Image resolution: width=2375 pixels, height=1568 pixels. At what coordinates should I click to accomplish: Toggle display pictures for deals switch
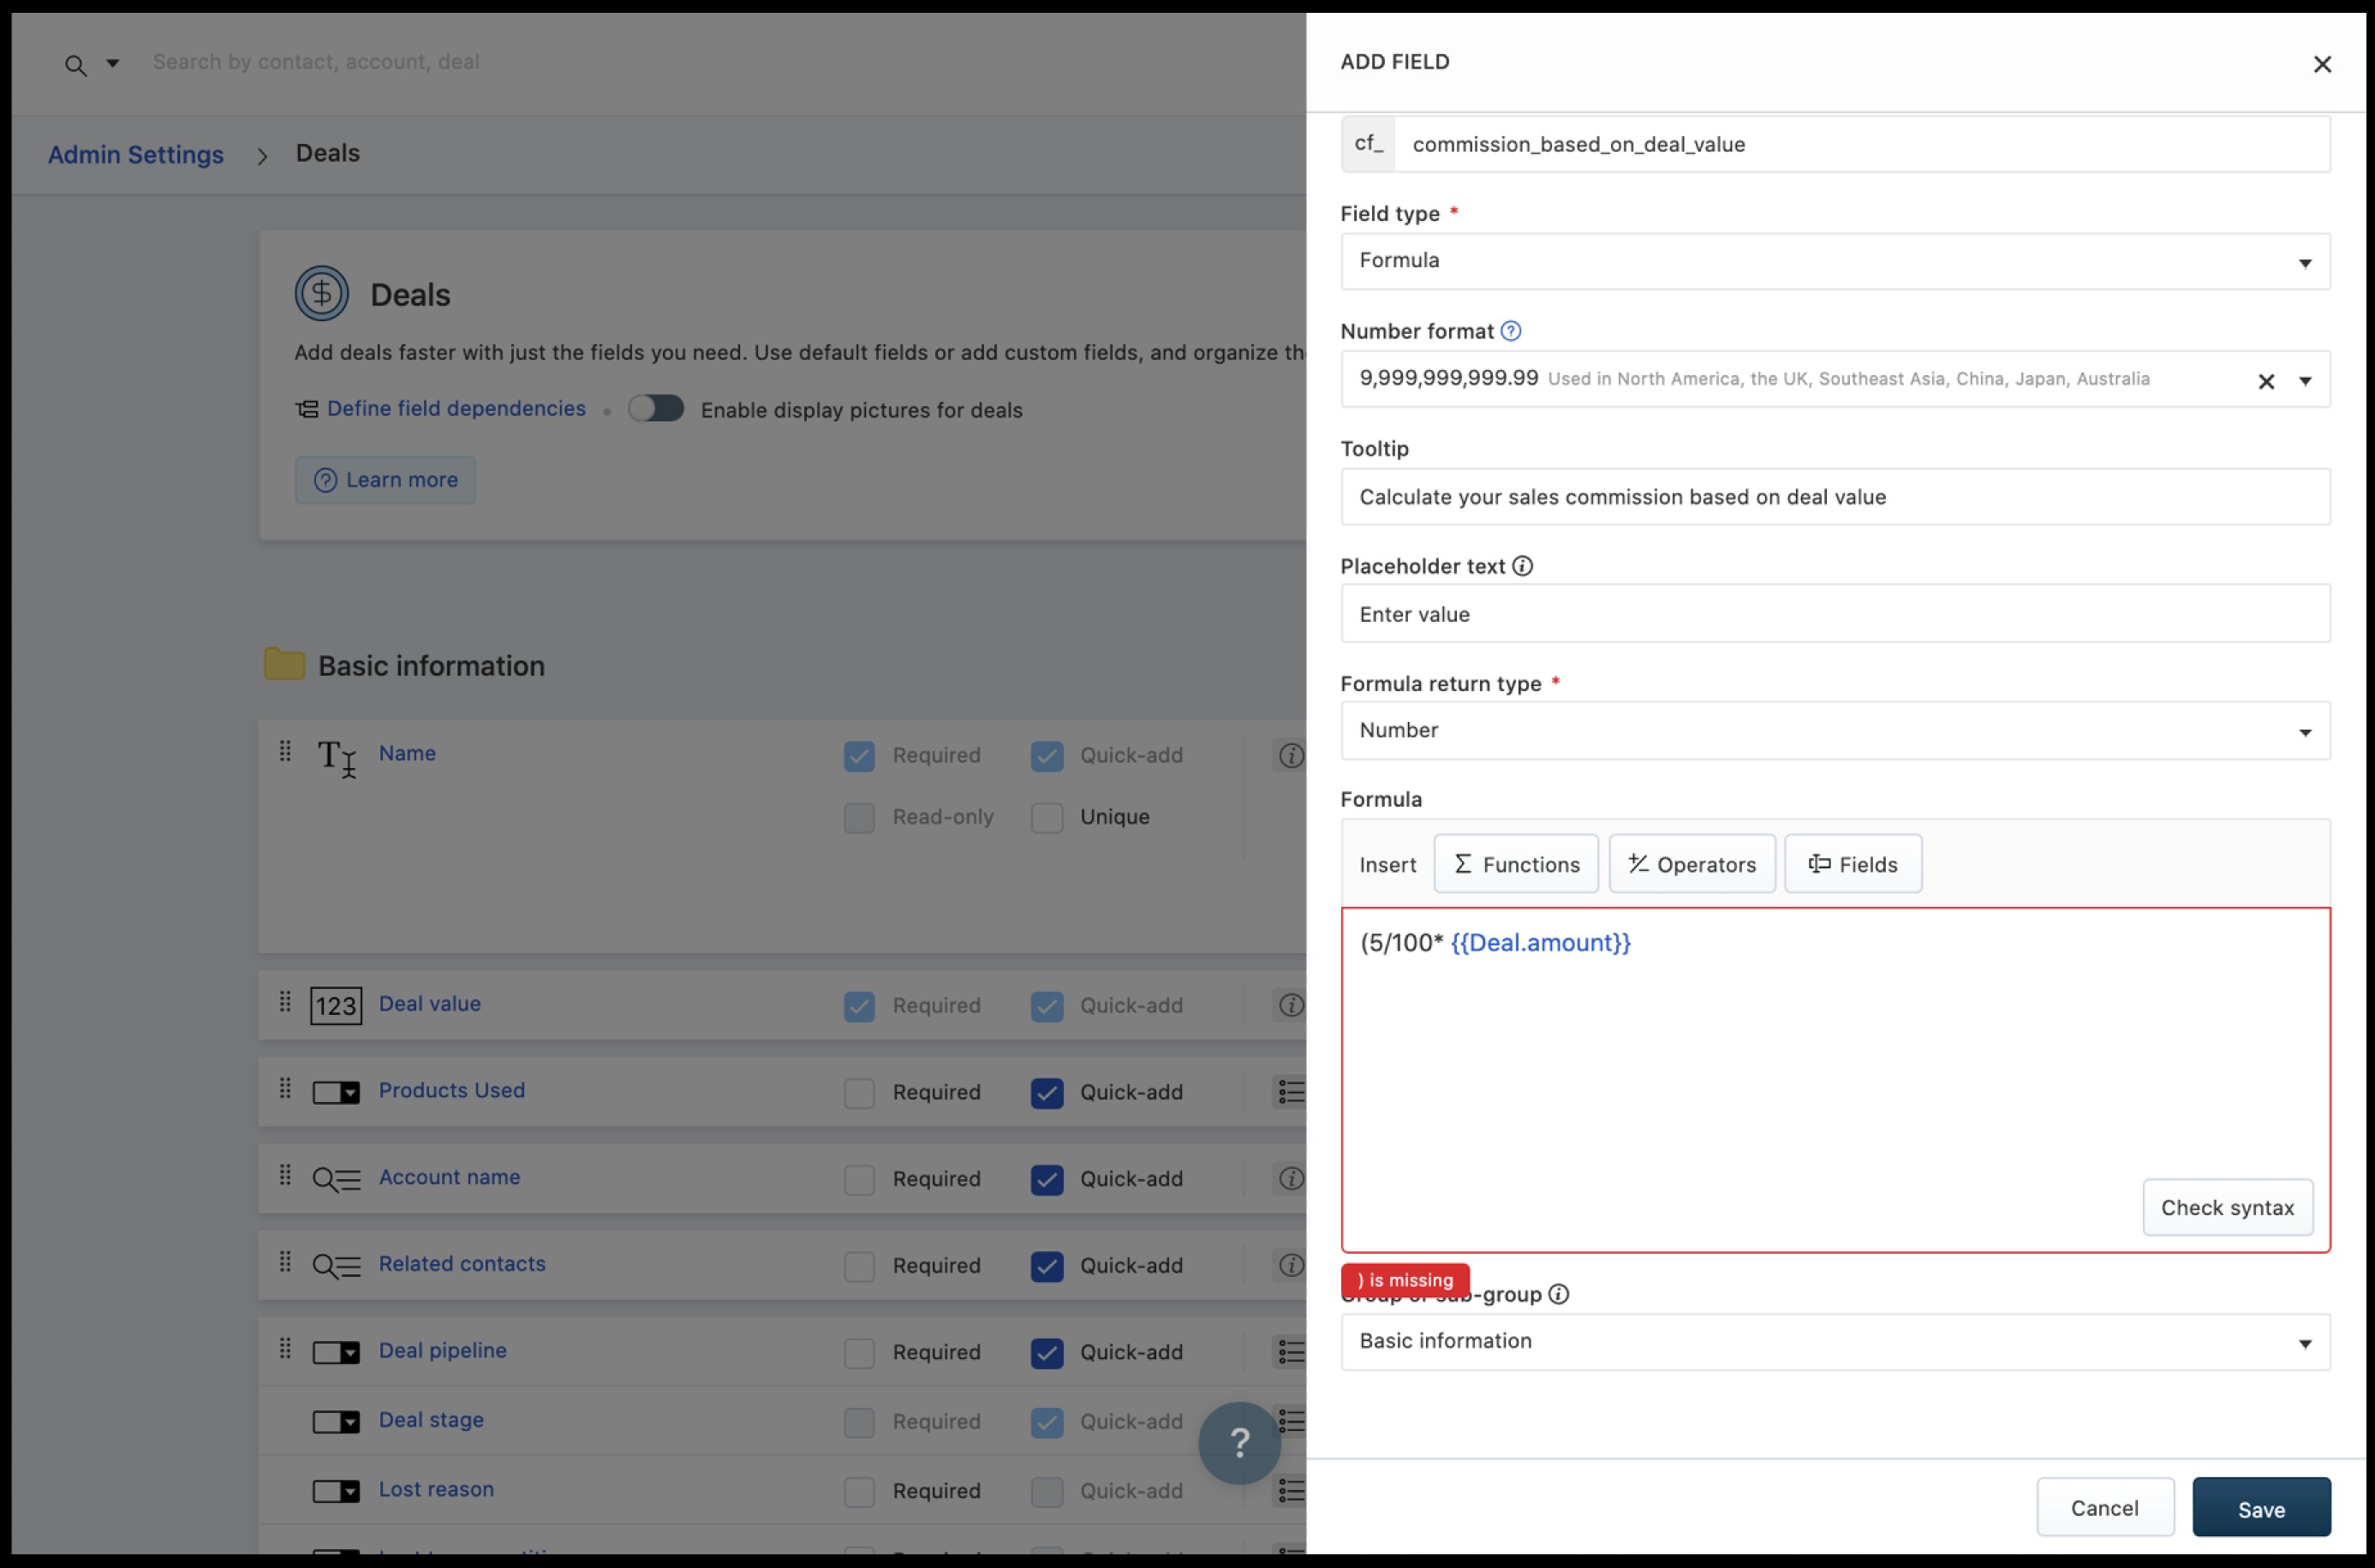[x=656, y=409]
